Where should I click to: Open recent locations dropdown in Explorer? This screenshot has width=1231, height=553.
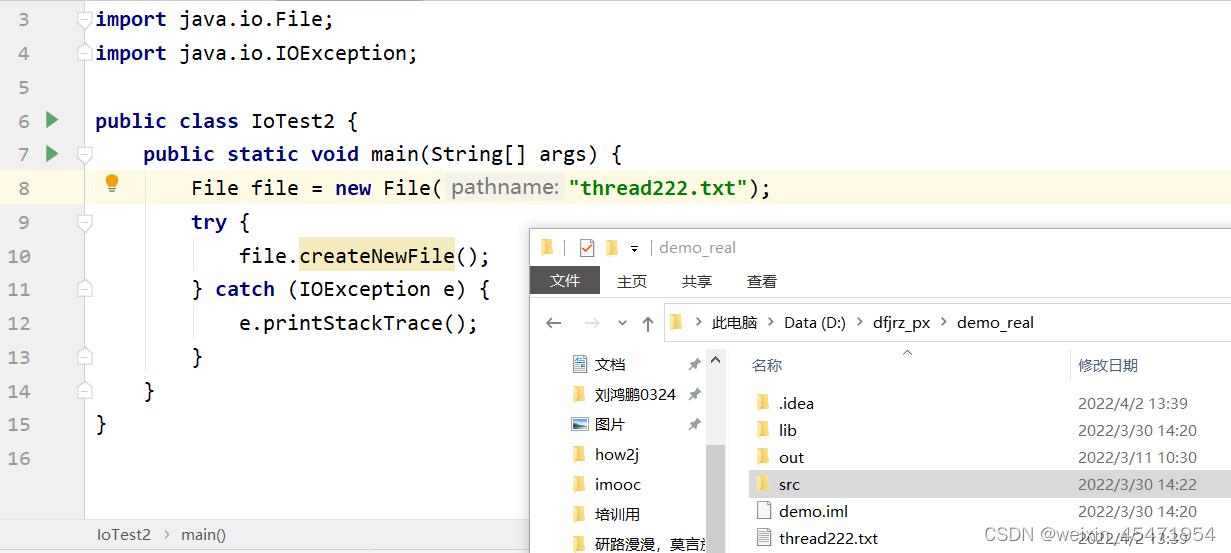622,323
